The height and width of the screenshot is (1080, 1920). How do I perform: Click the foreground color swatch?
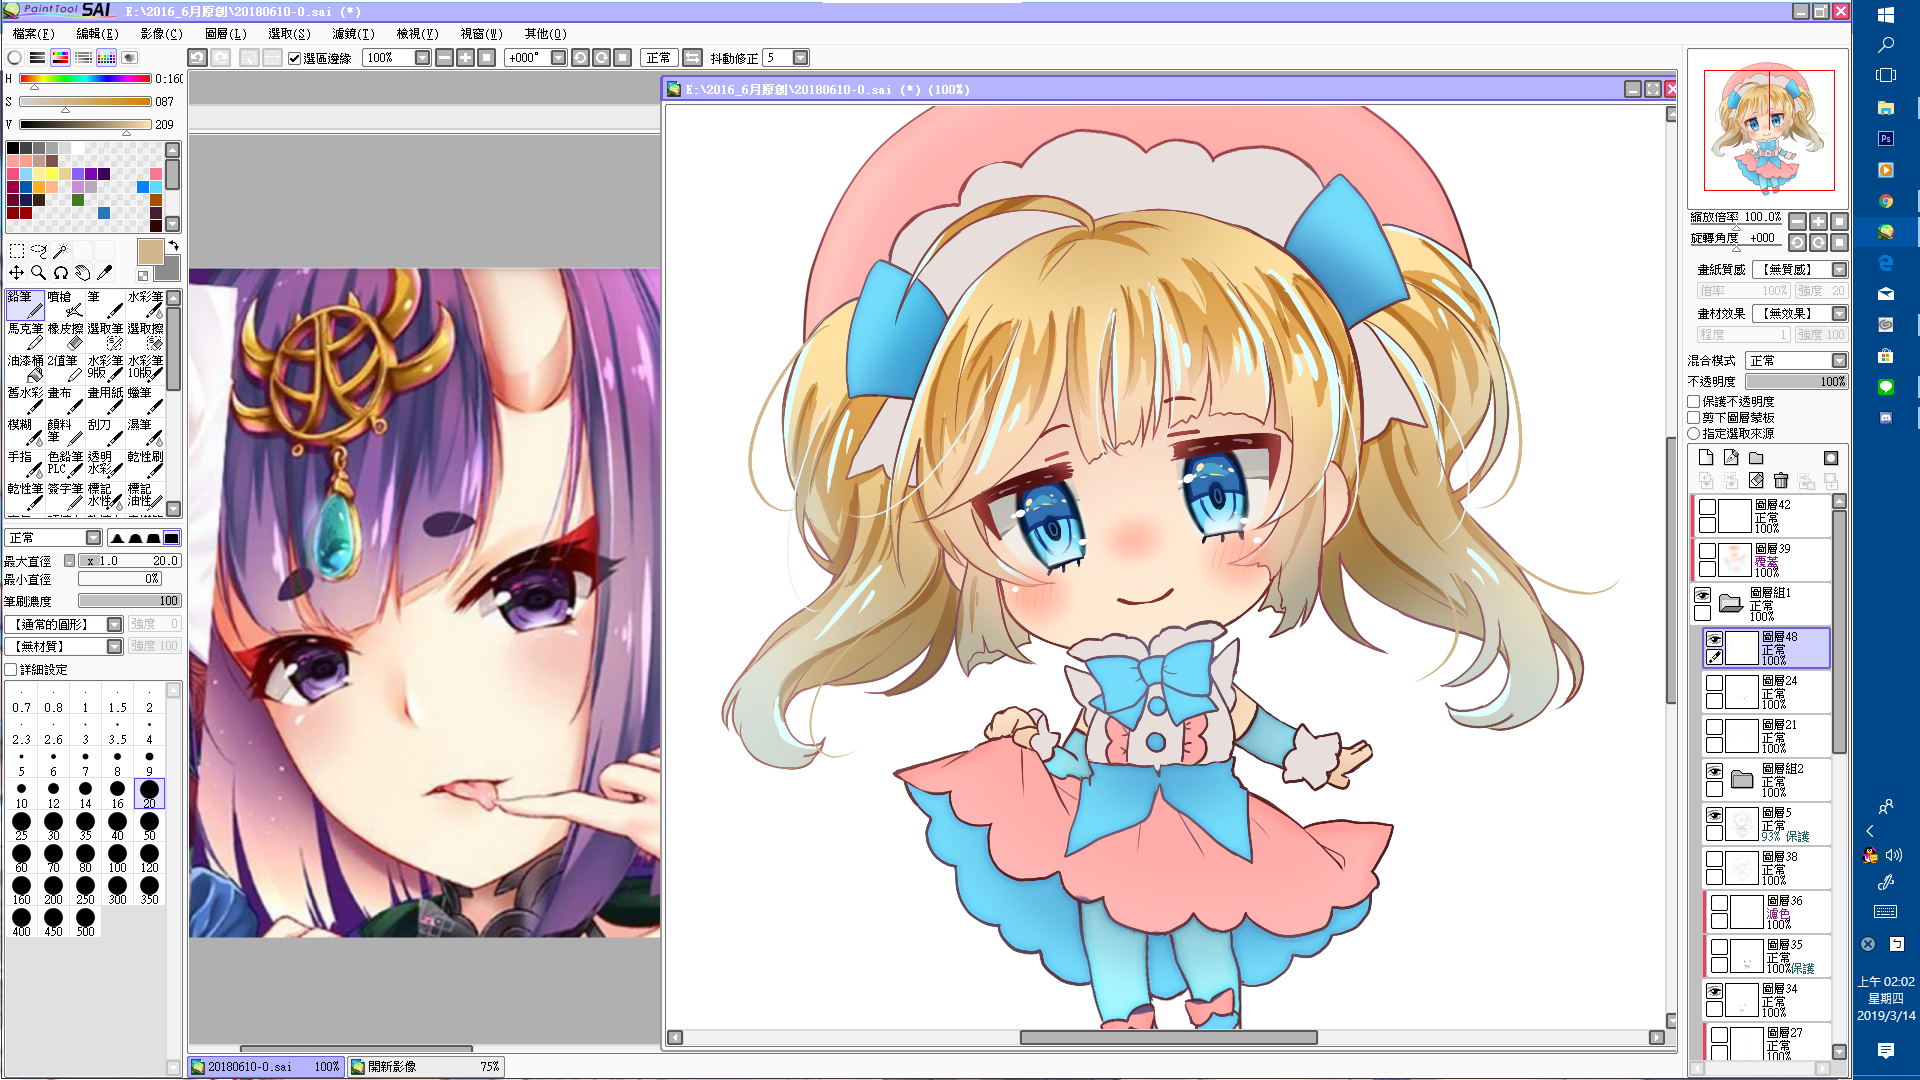coord(150,252)
